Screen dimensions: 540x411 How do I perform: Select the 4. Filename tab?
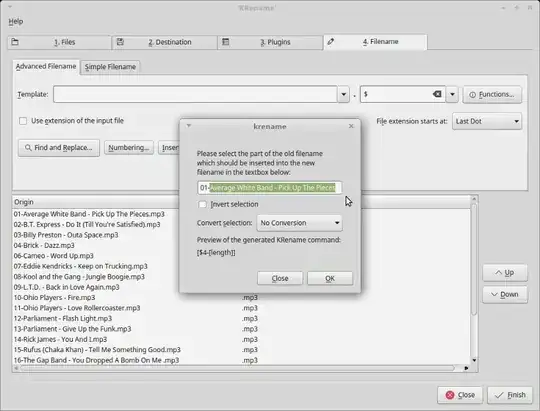(x=375, y=42)
